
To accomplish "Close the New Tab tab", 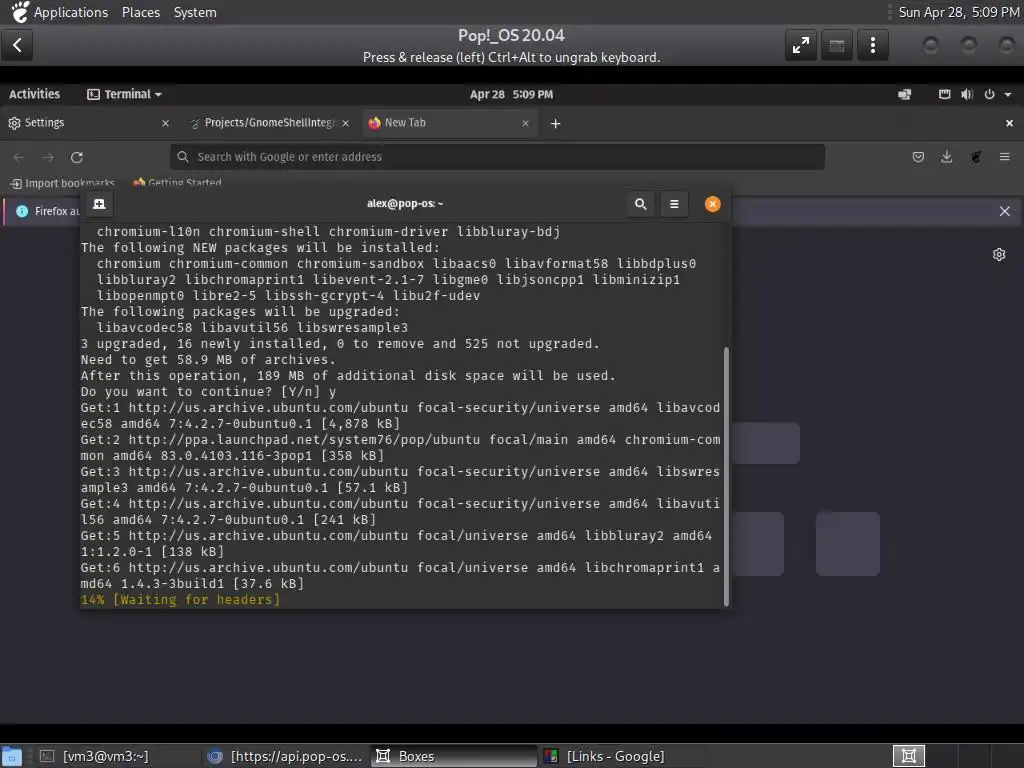I will coord(525,123).
